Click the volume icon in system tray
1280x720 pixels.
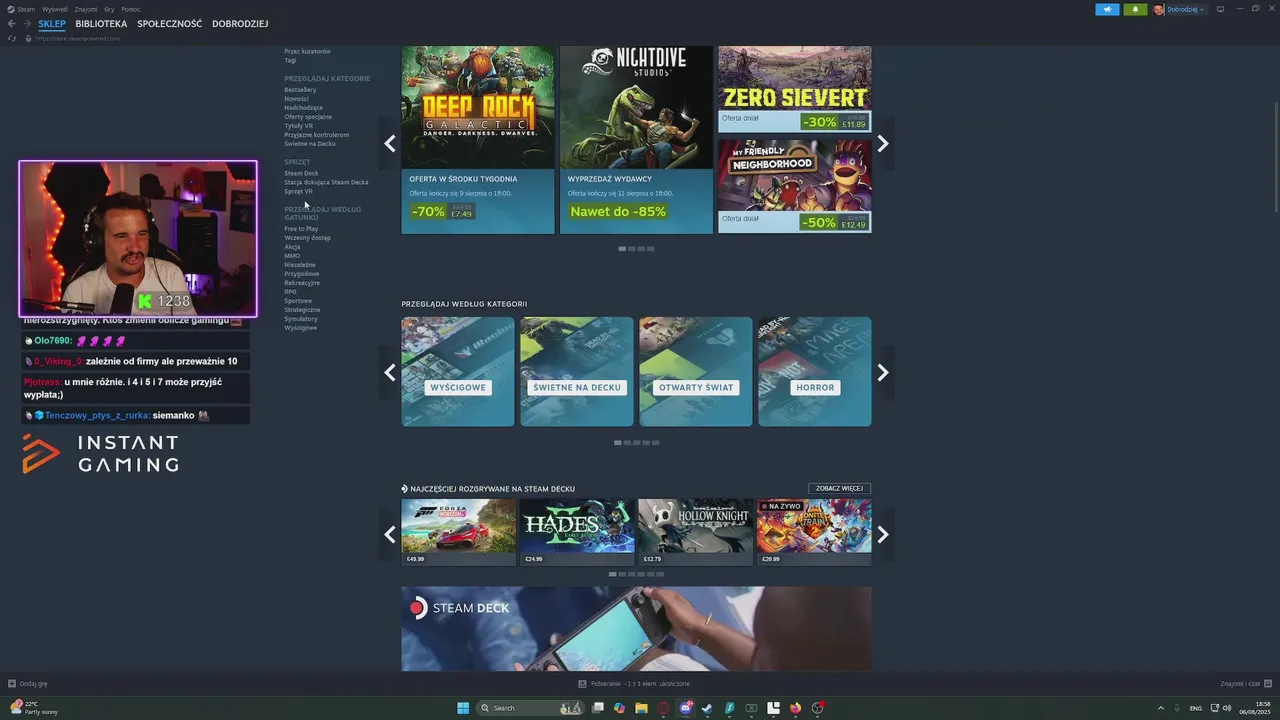pos(1227,708)
